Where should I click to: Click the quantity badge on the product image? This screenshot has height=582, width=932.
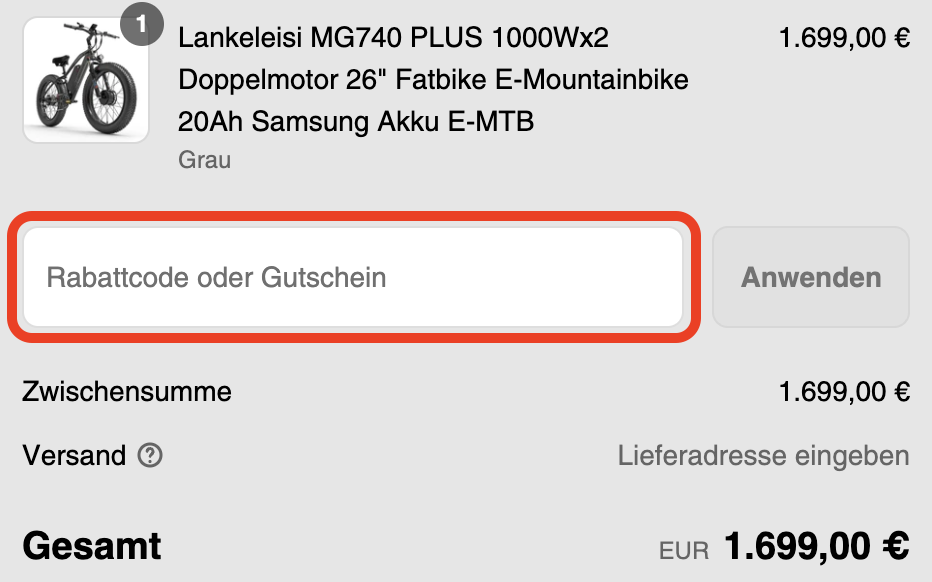coord(141,24)
